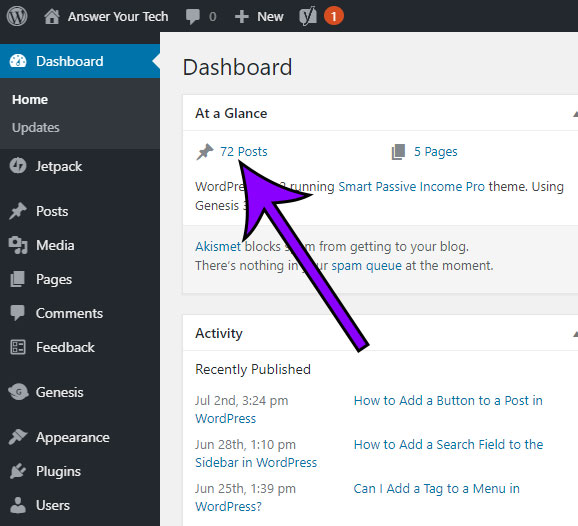Open the Updates submenu item
Screen dimensions: 578x526
(x=35, y=128)
